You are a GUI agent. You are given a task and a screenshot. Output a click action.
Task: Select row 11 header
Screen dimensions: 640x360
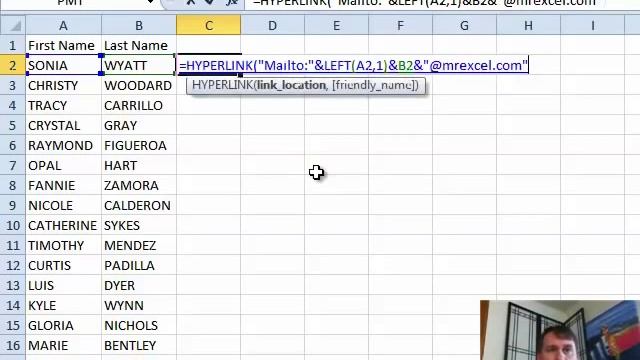click(x=13, y=245)
